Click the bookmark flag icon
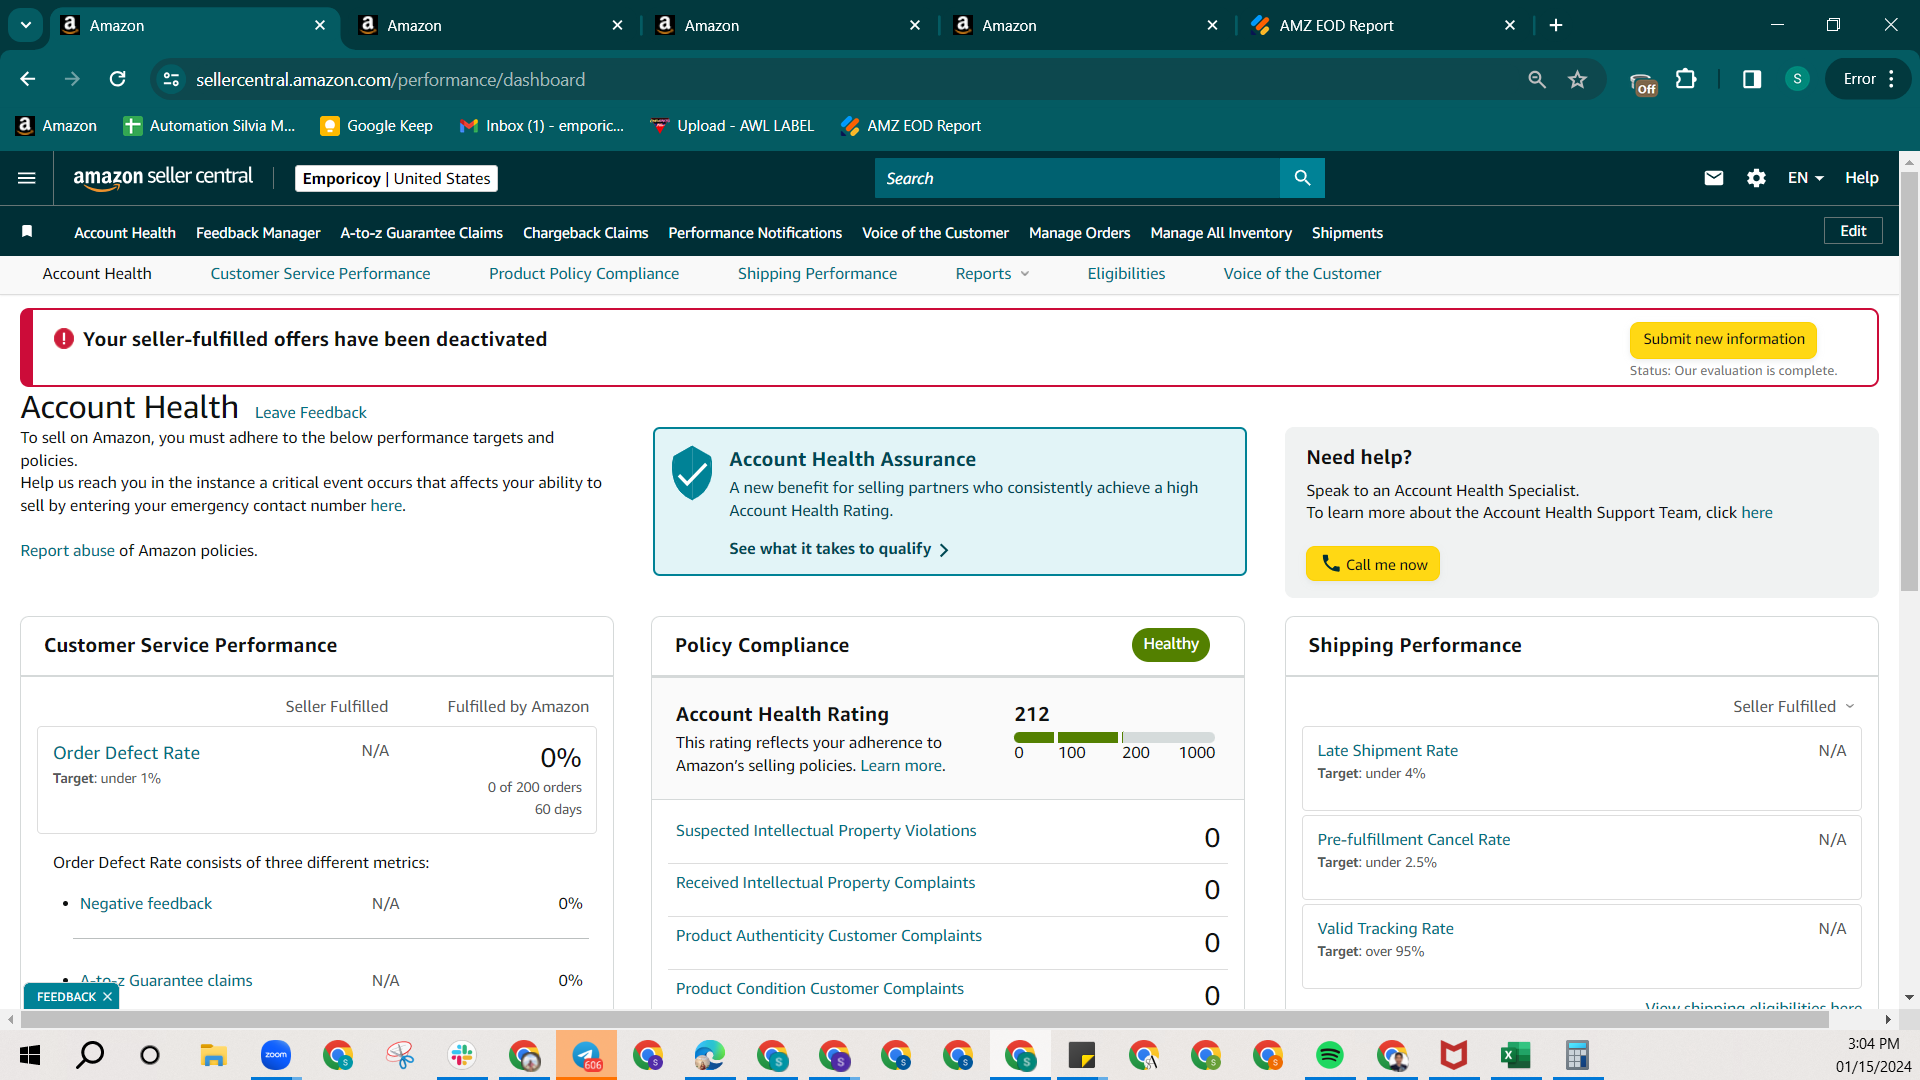 click(x=27, y=232)
